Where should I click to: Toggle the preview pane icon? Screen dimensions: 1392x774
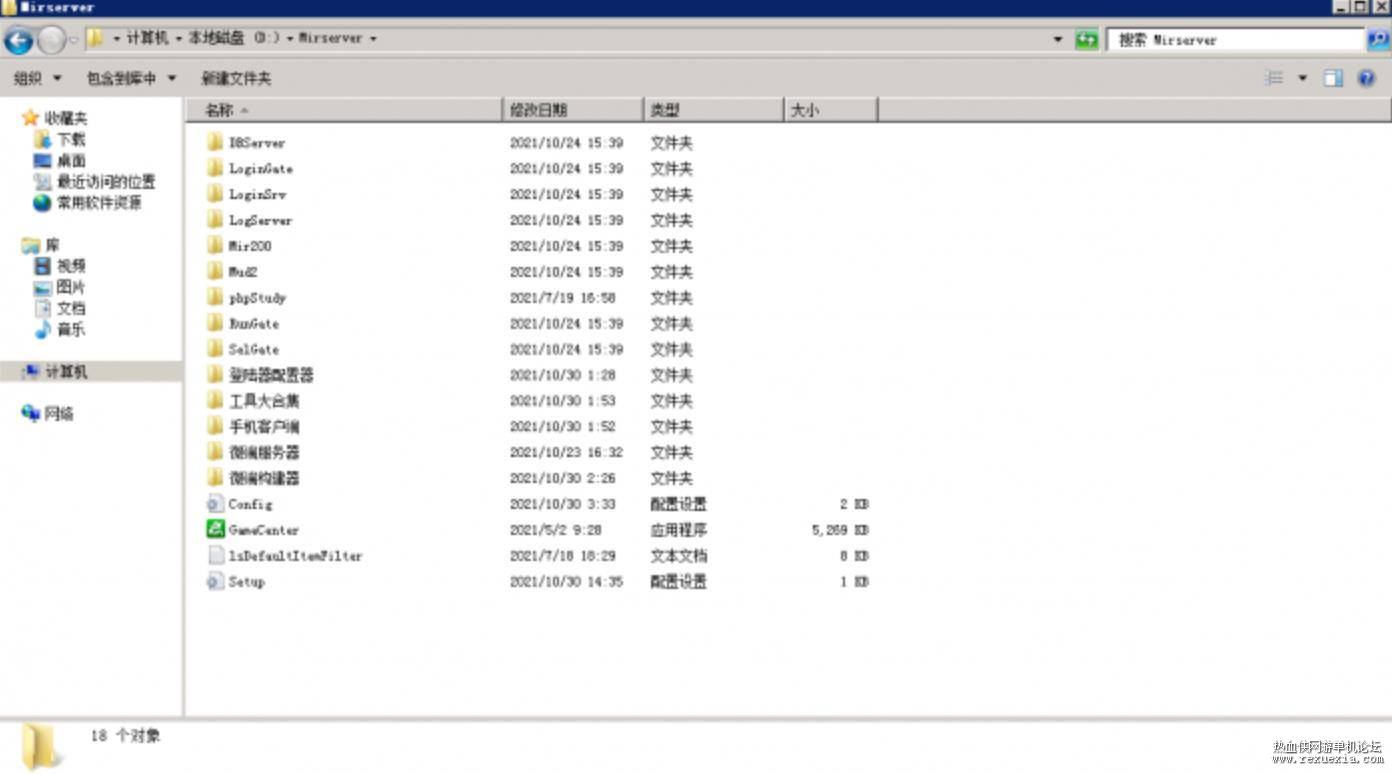(1333, 78)
